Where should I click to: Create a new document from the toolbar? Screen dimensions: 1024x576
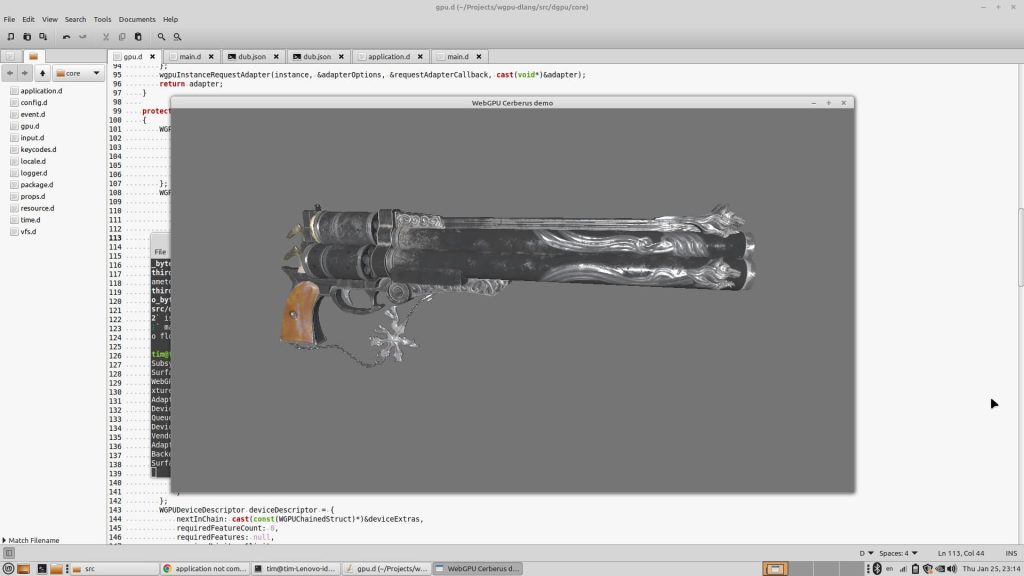tap(11, 37)
